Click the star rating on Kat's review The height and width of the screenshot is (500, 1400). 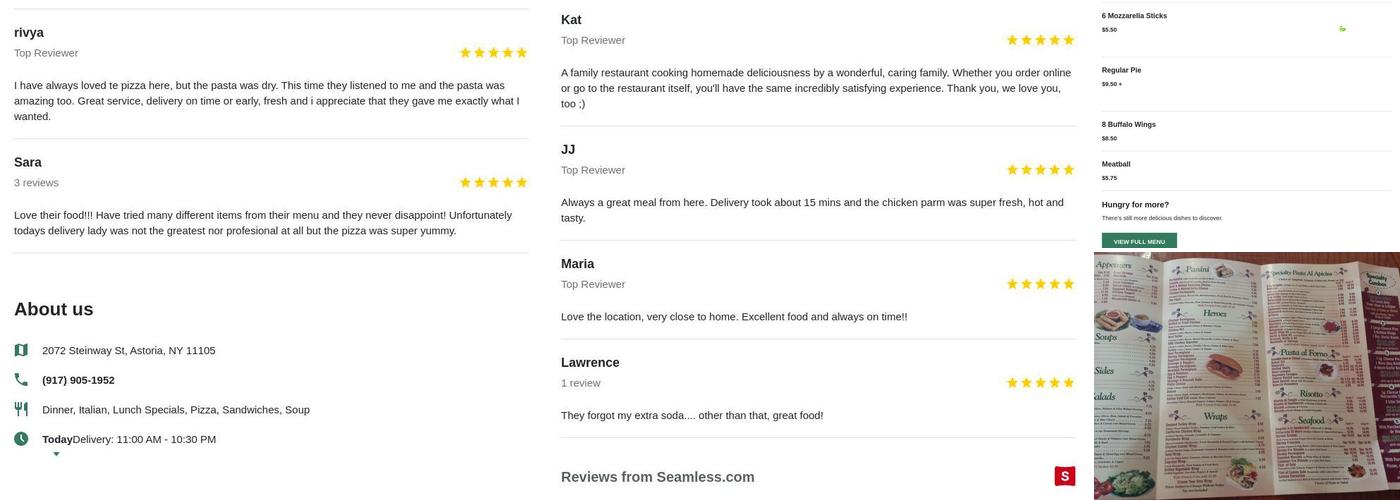click(x=1040, y=40)
